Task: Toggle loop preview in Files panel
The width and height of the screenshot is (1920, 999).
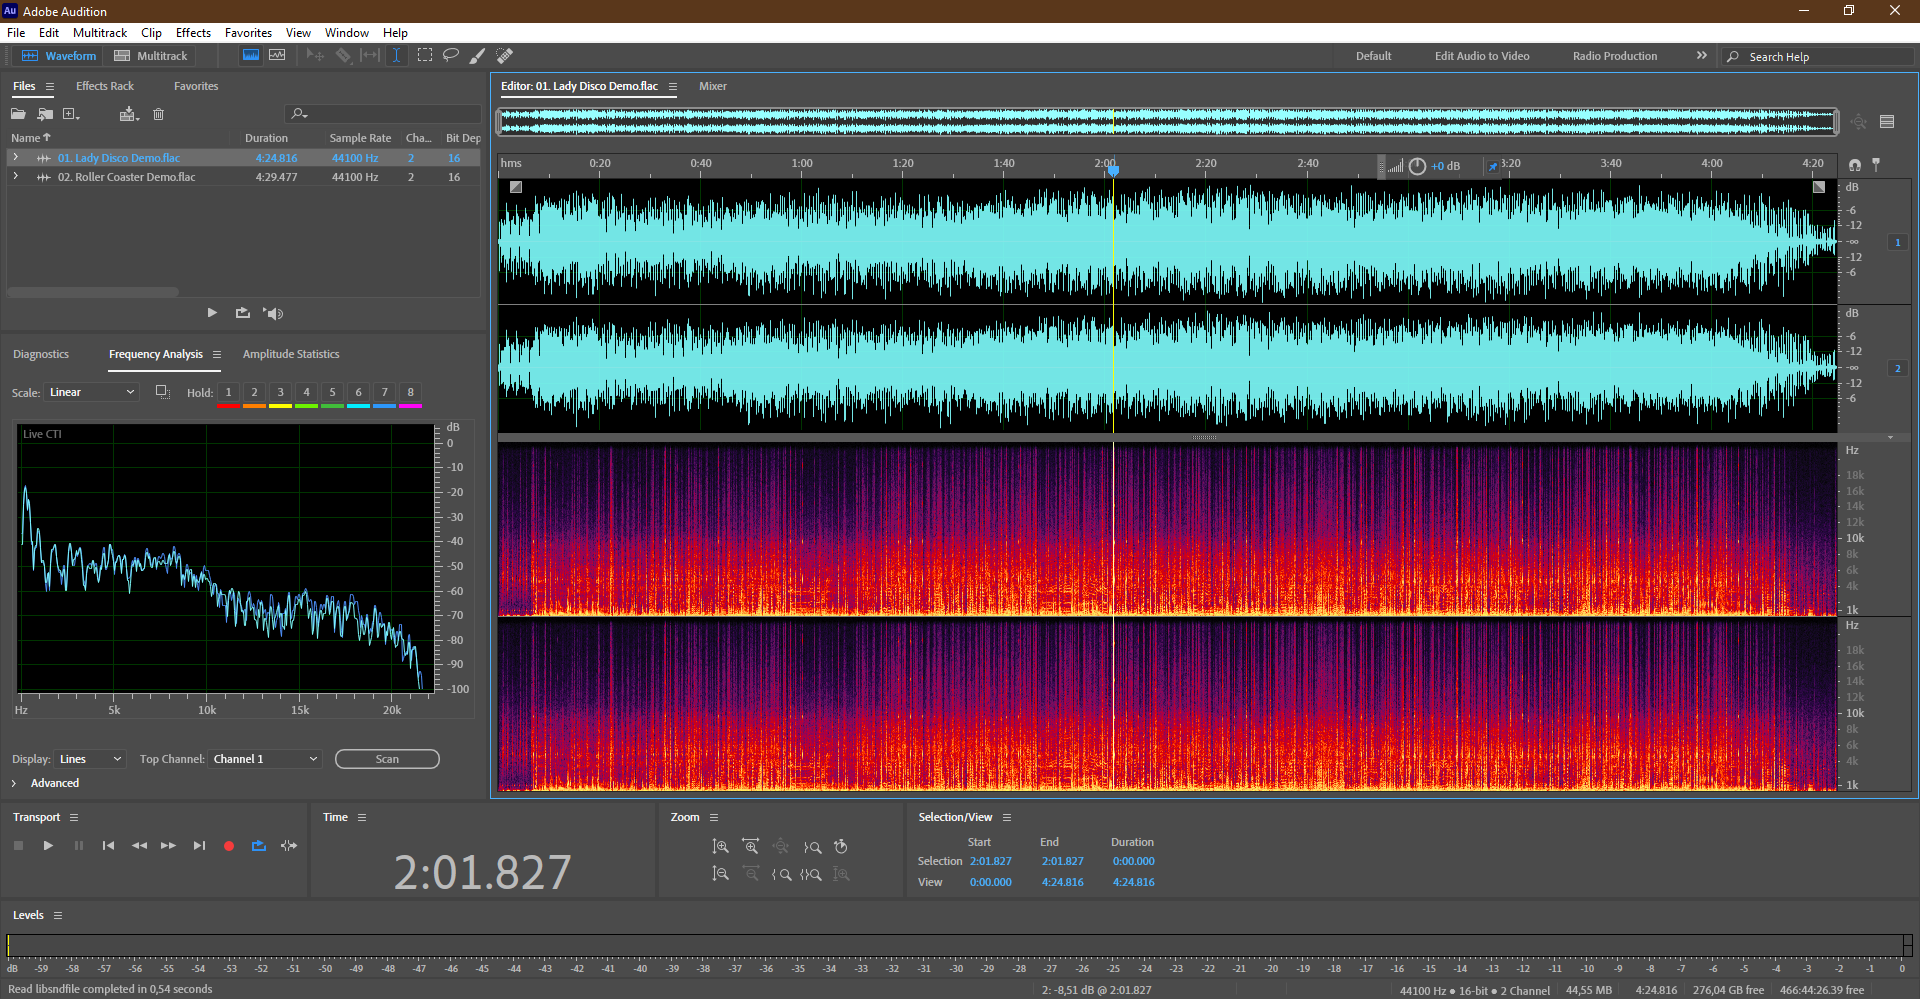Action: pyautogui.click(x=242, y=313)
